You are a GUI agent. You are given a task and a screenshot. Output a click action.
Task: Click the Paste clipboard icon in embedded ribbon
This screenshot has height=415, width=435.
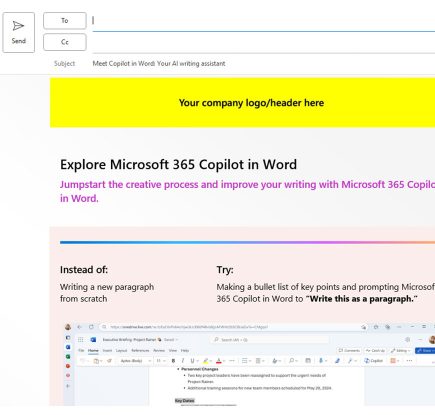tap(96, 361)
